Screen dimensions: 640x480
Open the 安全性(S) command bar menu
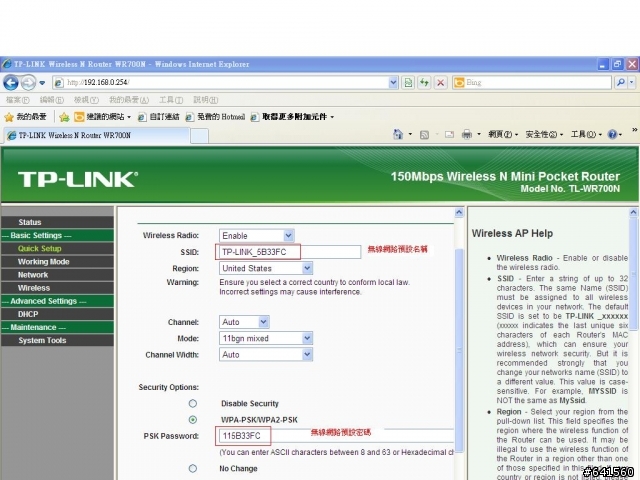(x=544, y=134)
